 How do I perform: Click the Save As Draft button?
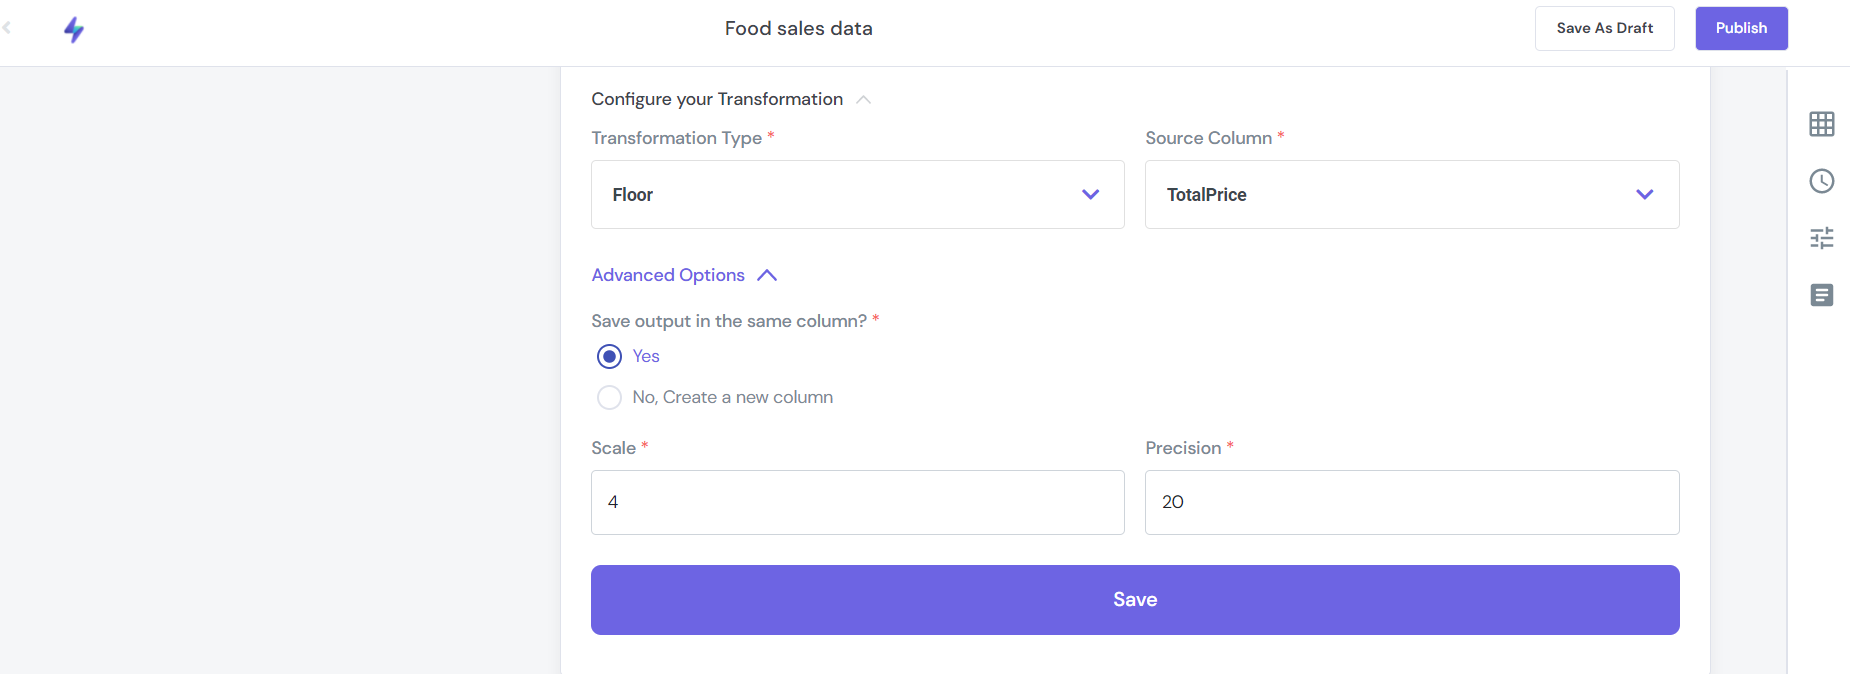[x=1604, y=28]
